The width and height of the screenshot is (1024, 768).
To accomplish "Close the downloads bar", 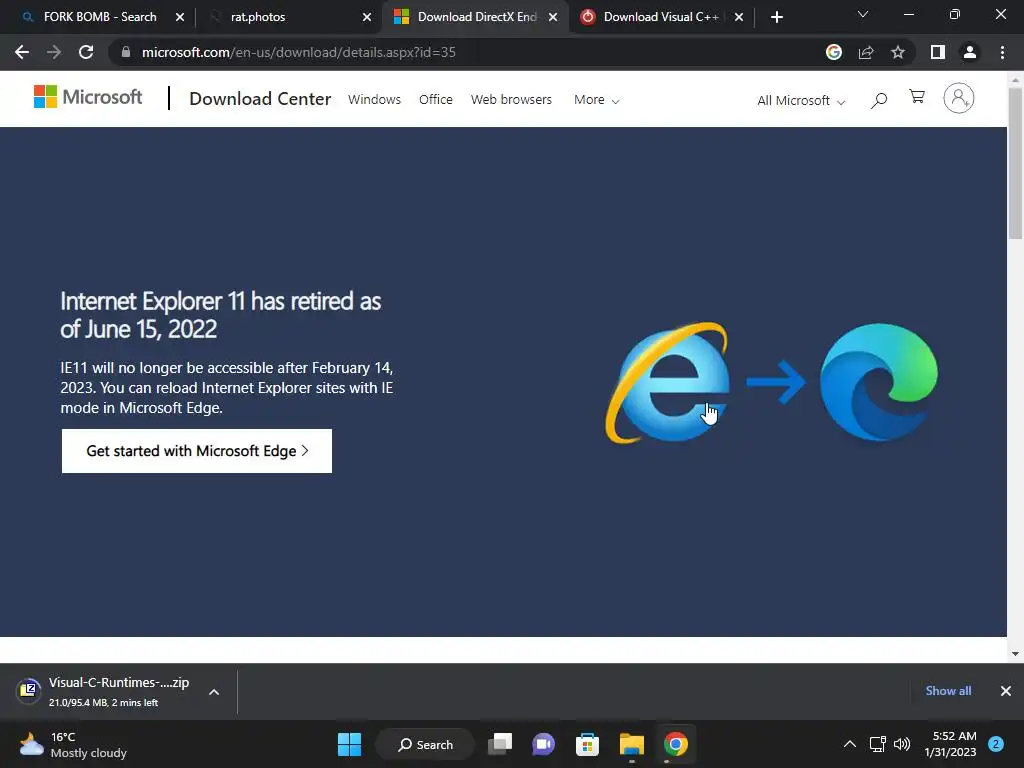I will pyautogui.click(x=1006, y=691).
